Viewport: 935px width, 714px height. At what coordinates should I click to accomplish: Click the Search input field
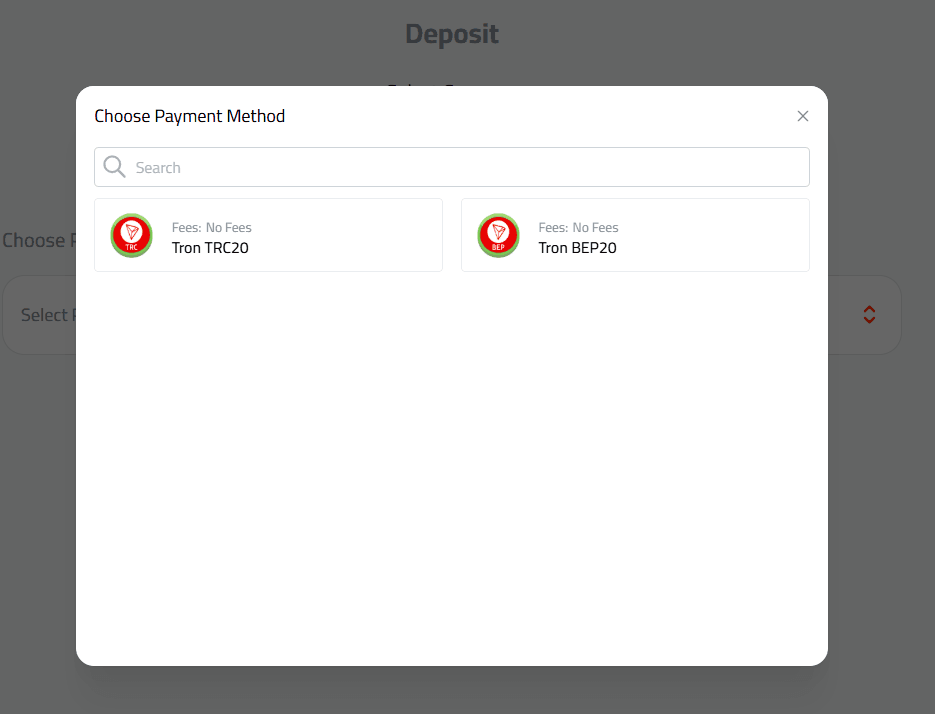tap(451, 167)
